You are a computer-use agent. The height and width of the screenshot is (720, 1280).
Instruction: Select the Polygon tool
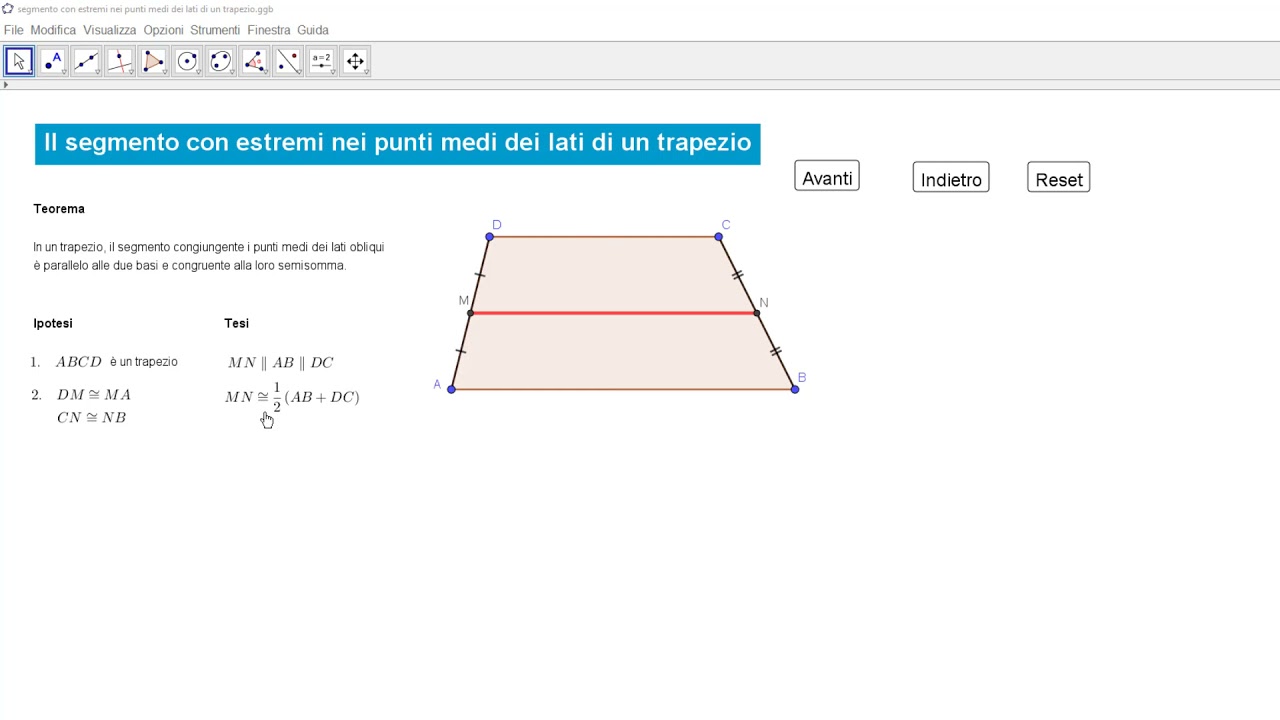pyautogui.click(x=153, y=61)
